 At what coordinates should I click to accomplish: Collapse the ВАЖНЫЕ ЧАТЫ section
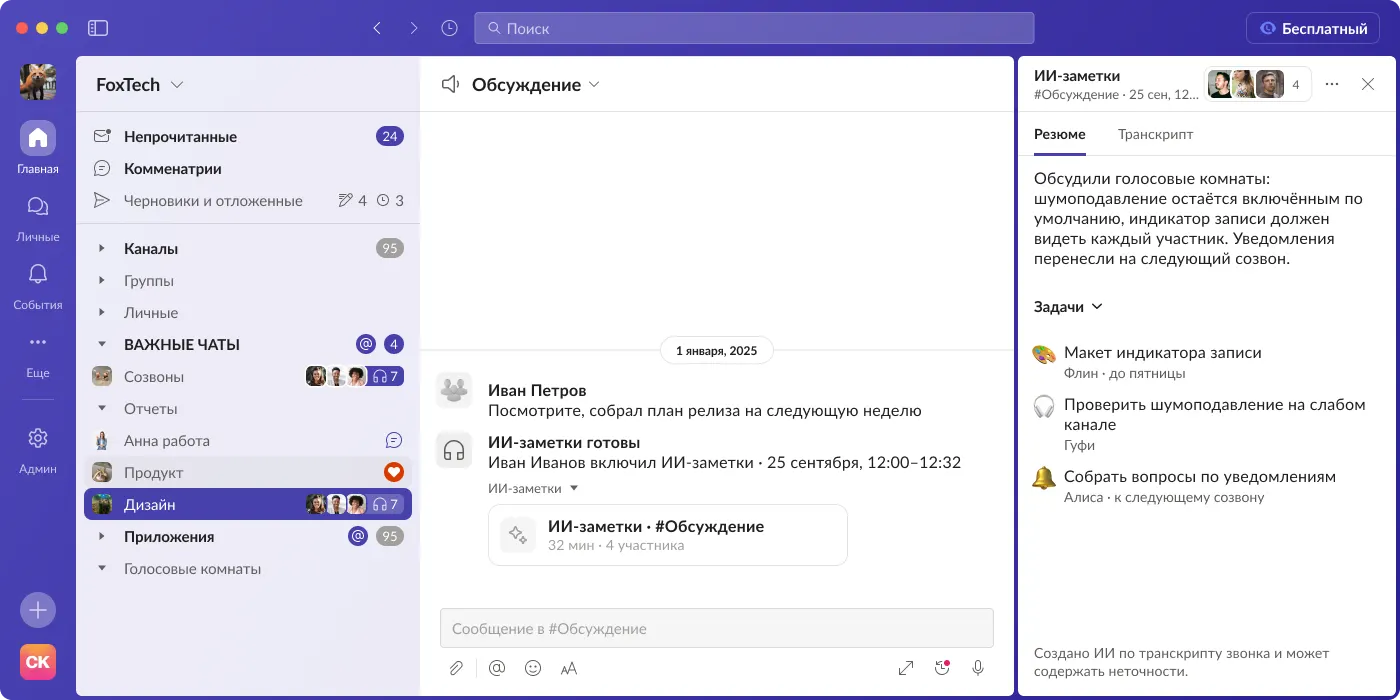(102, 345)
